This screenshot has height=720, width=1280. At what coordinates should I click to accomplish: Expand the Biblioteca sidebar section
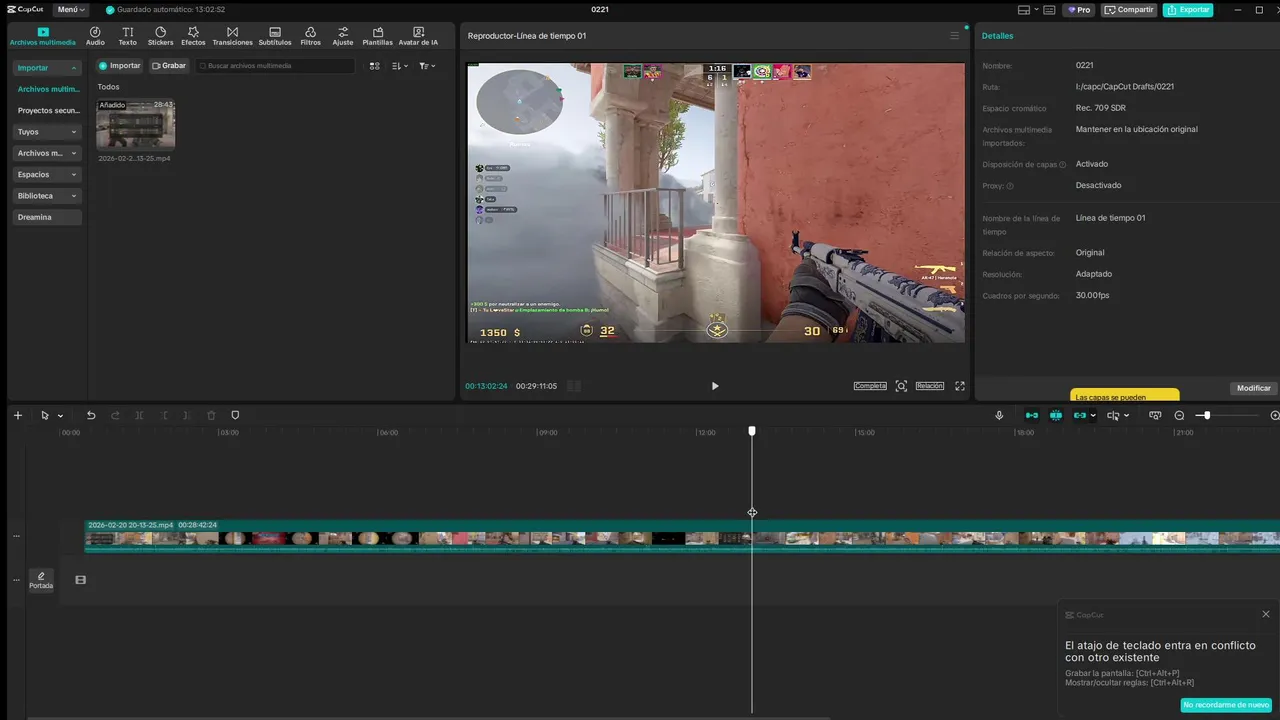pyautogui.click(x=47, y=196)
